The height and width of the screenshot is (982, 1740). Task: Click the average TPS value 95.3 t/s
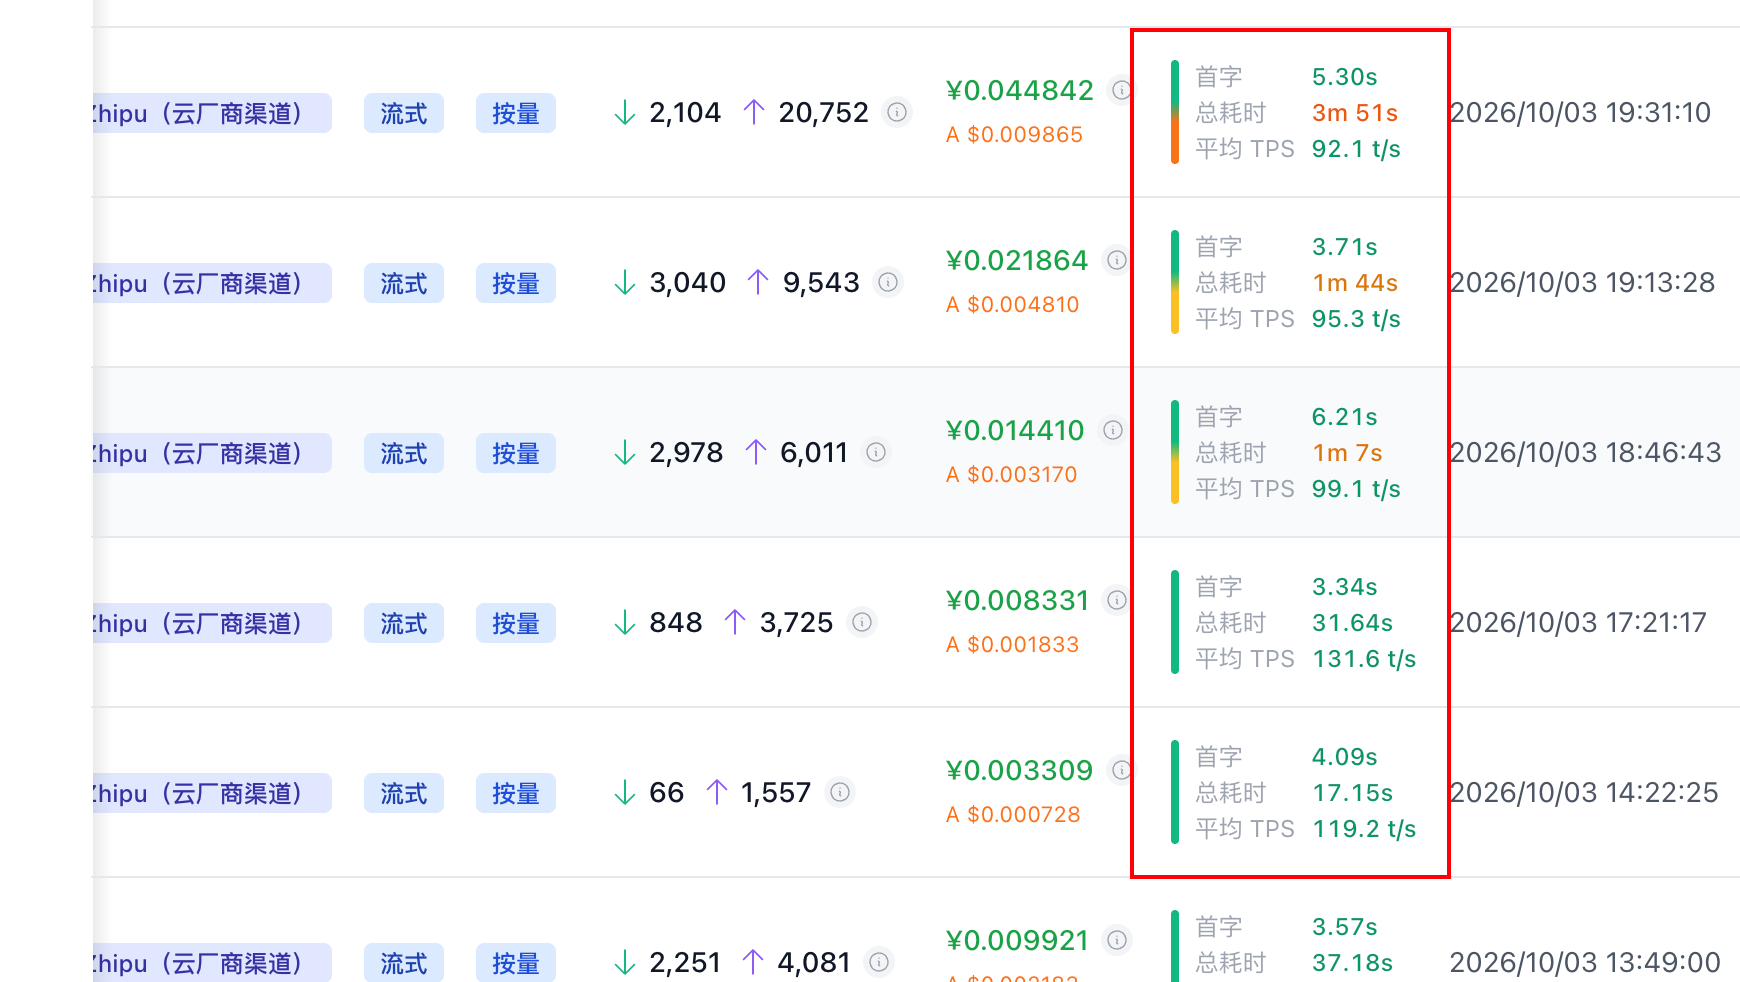tap(1356, 319)
